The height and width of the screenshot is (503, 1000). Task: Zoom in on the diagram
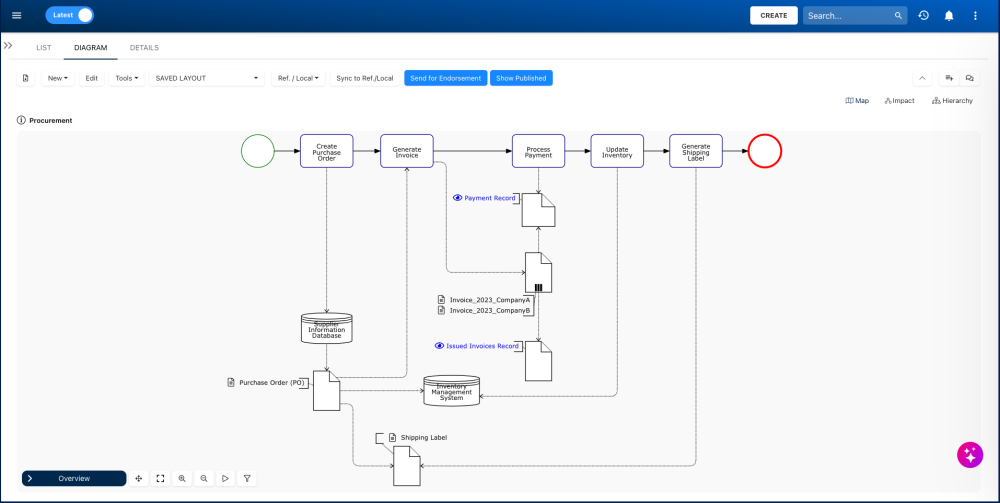point(182,478)
